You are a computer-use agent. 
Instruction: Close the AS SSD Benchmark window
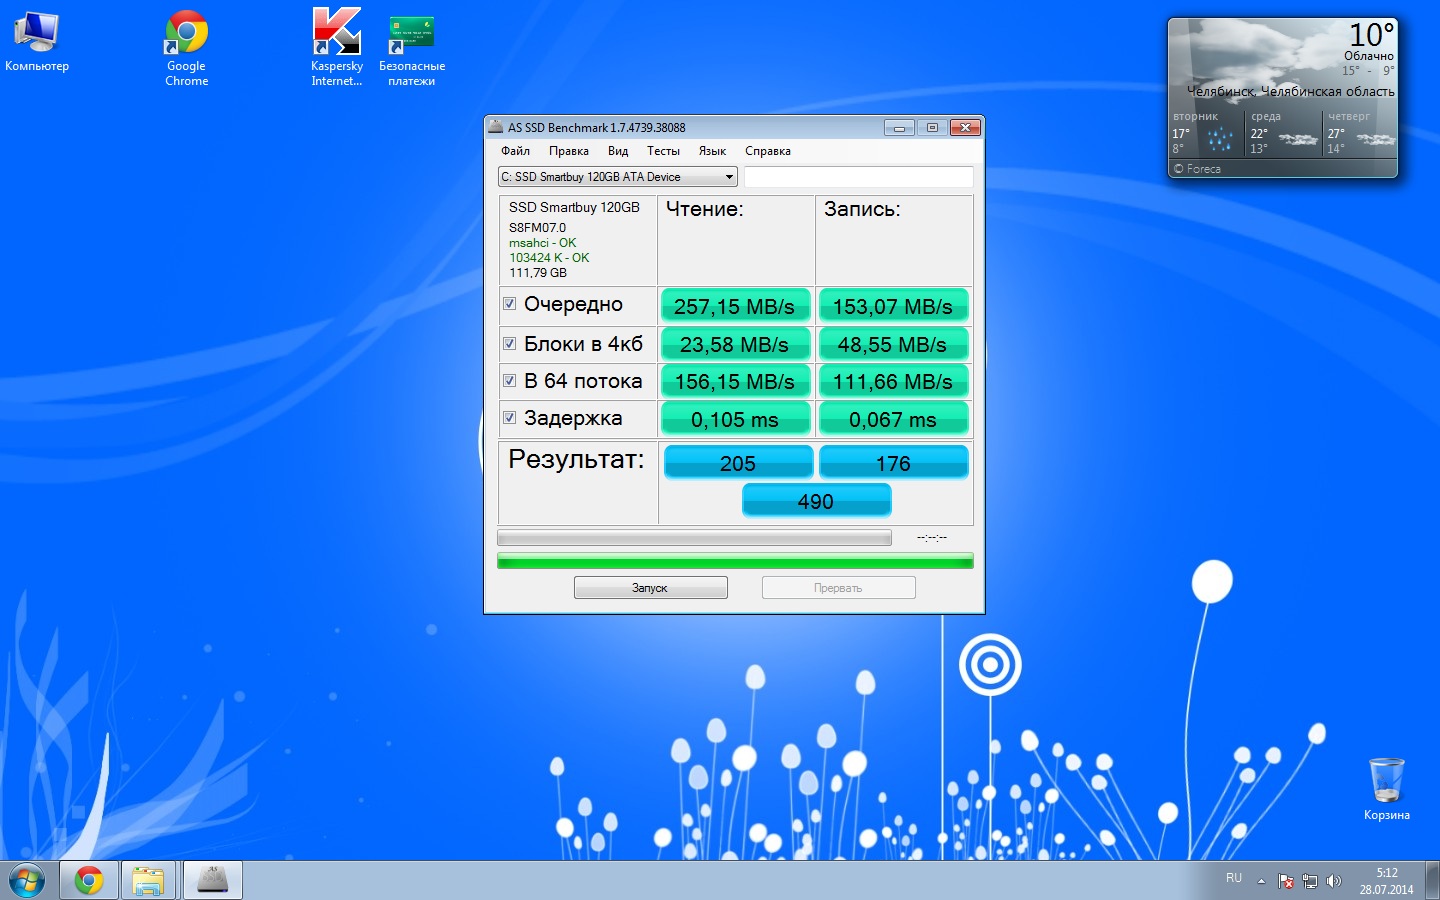pyautogui.click(x=965, y=128)
